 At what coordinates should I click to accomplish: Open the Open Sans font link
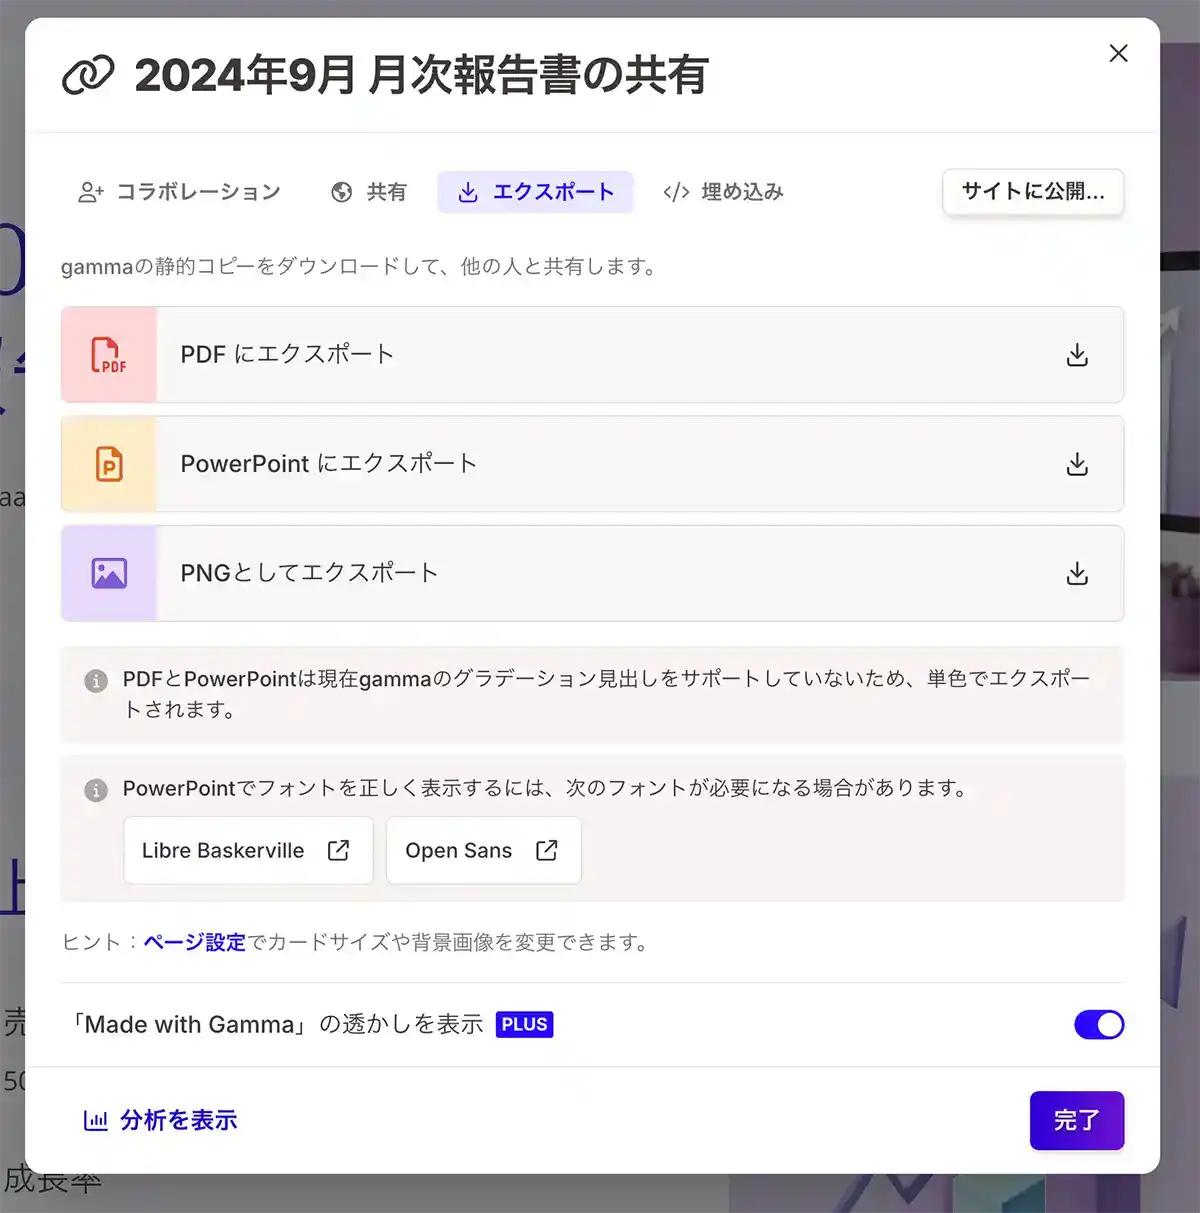[483, 850]
